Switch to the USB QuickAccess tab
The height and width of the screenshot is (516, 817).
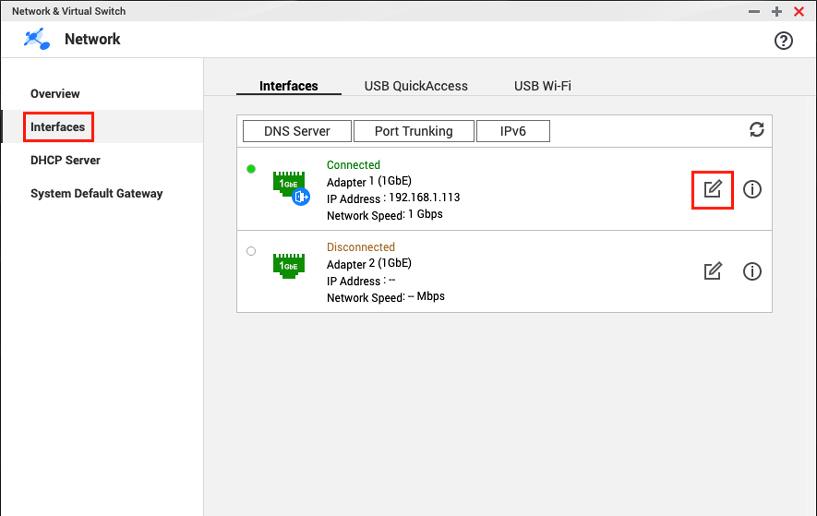pos(416,86)
